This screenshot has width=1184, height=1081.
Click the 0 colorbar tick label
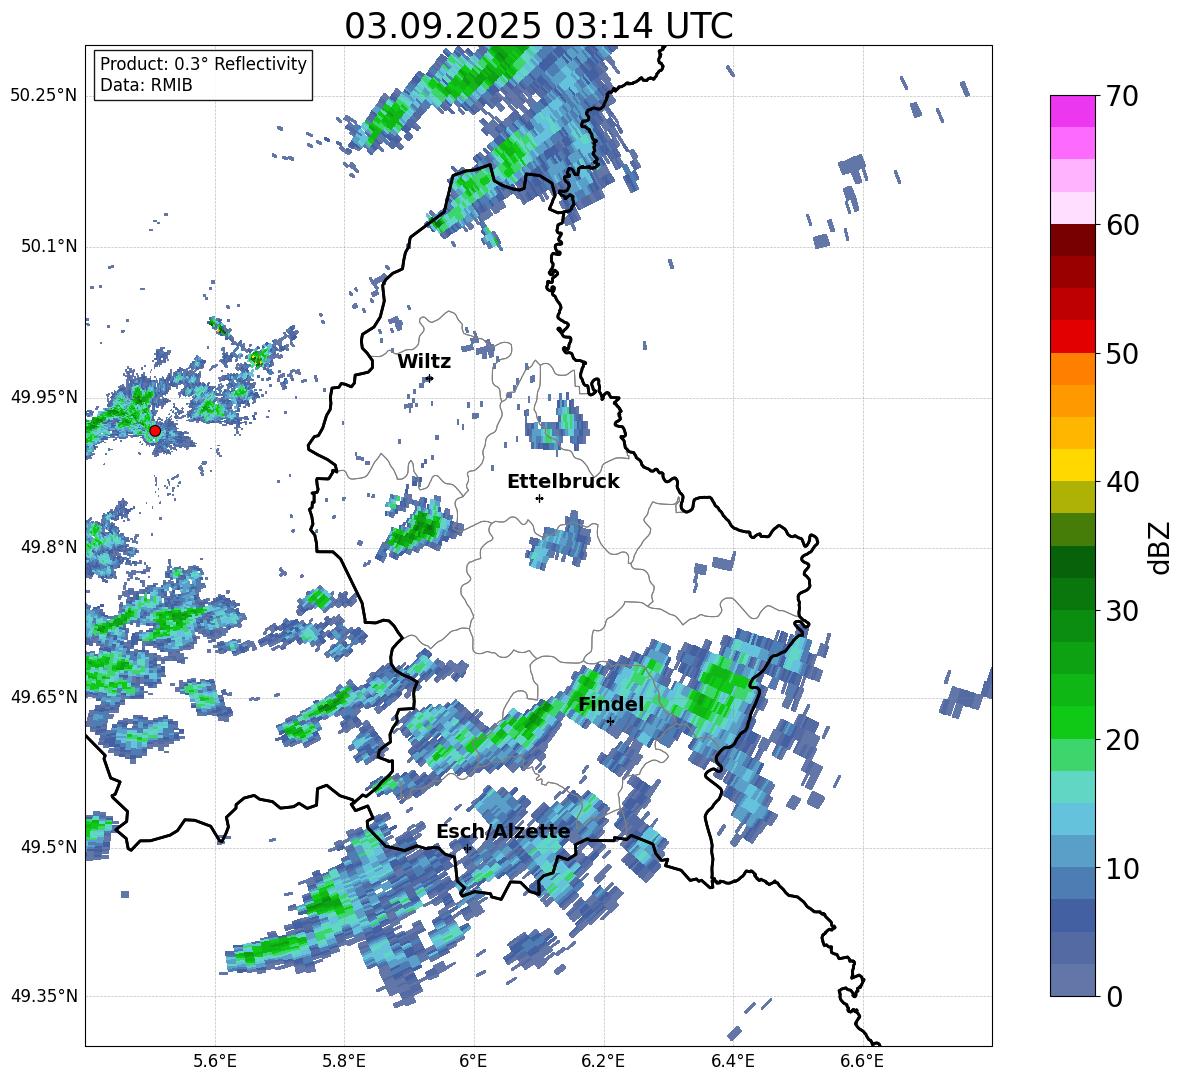point(1114,996)
